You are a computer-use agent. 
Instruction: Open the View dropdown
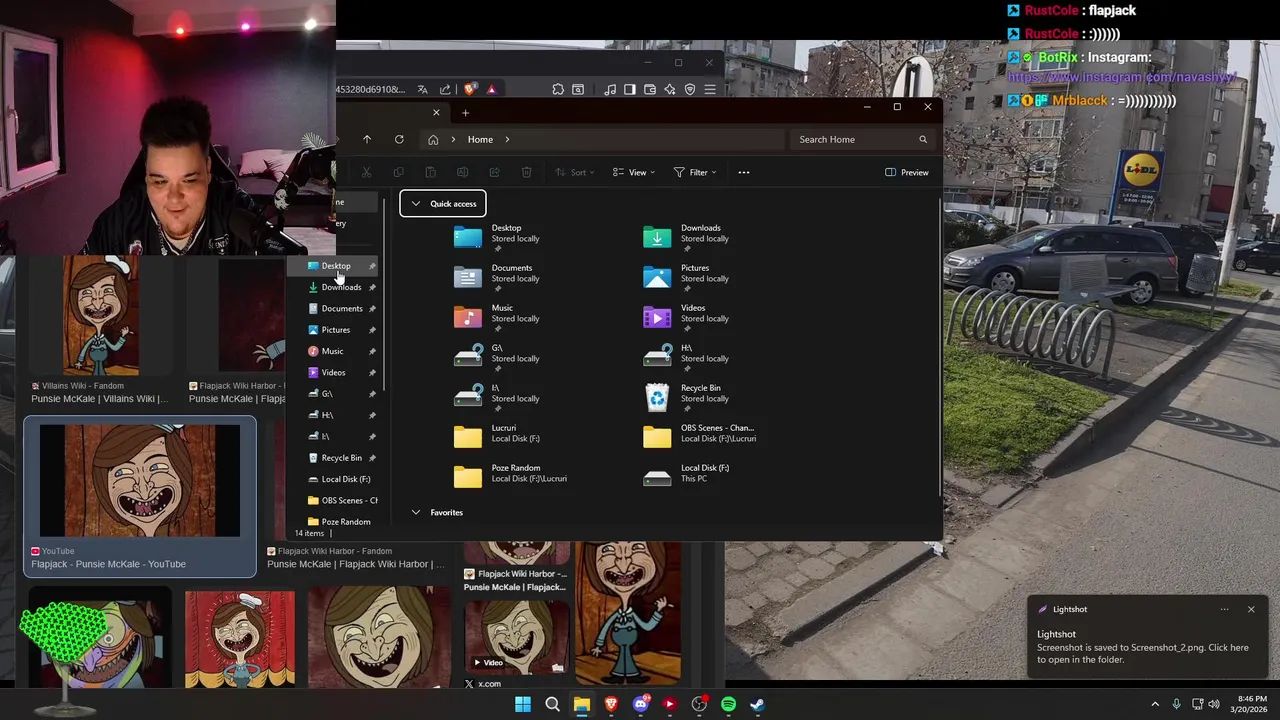634,172
